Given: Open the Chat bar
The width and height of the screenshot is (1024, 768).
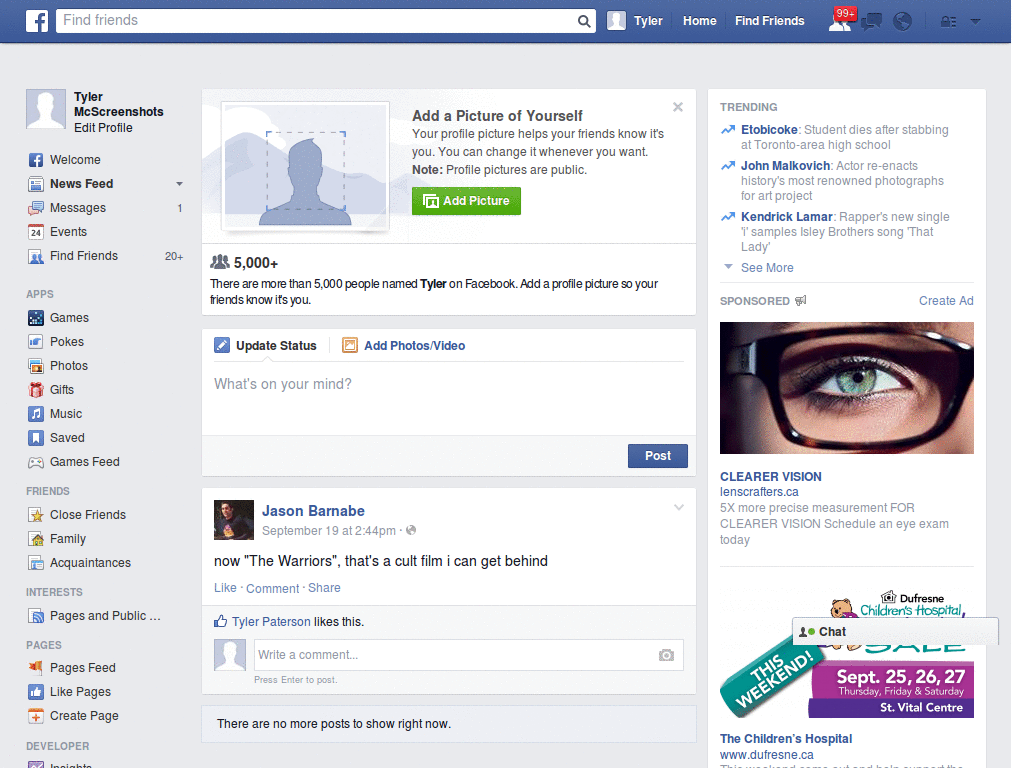Looking at the screenshot, I should coord(895,632).
